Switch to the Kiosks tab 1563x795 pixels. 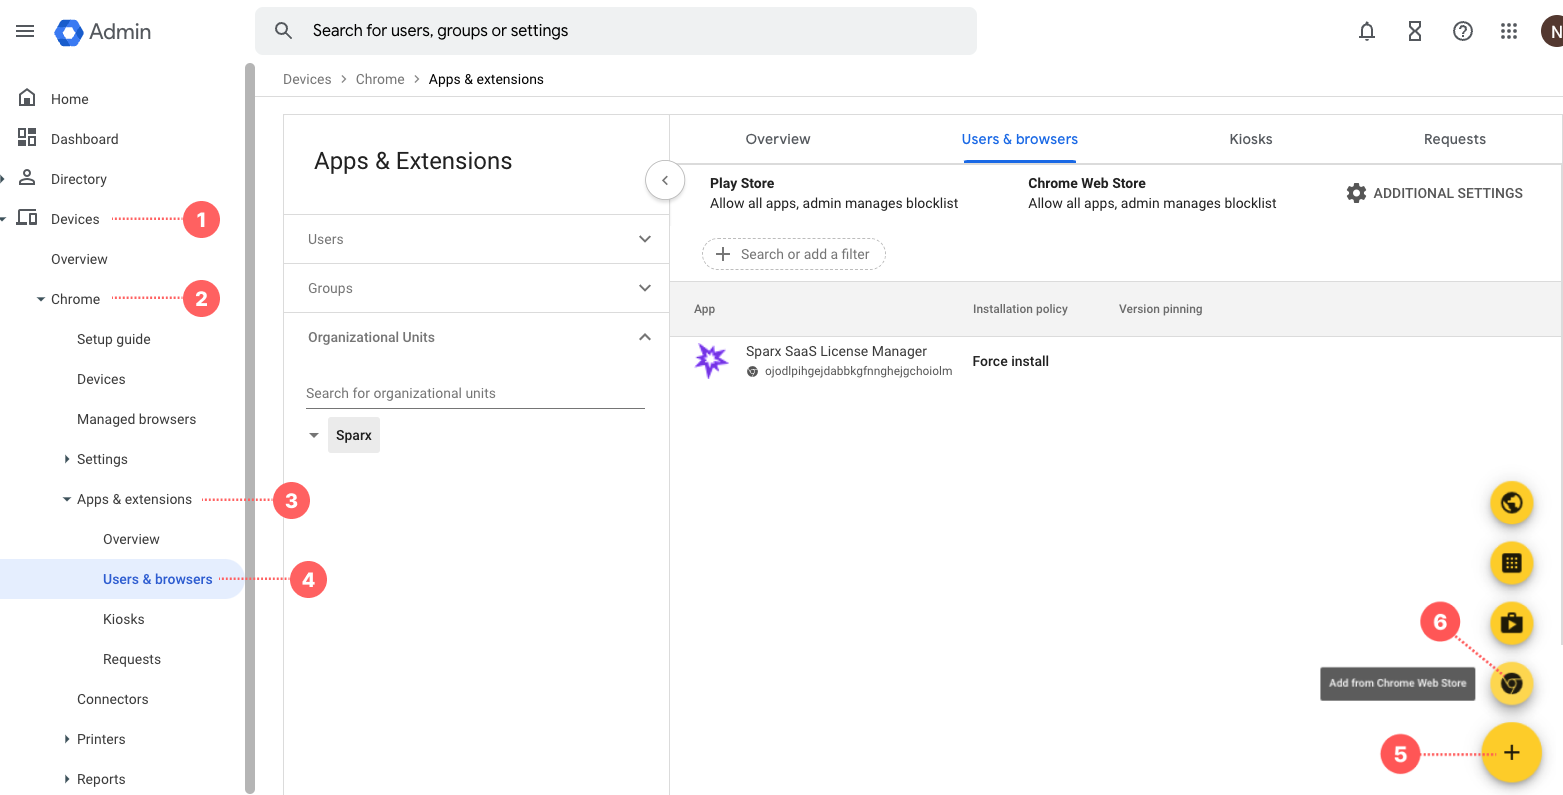(1250, 139)
